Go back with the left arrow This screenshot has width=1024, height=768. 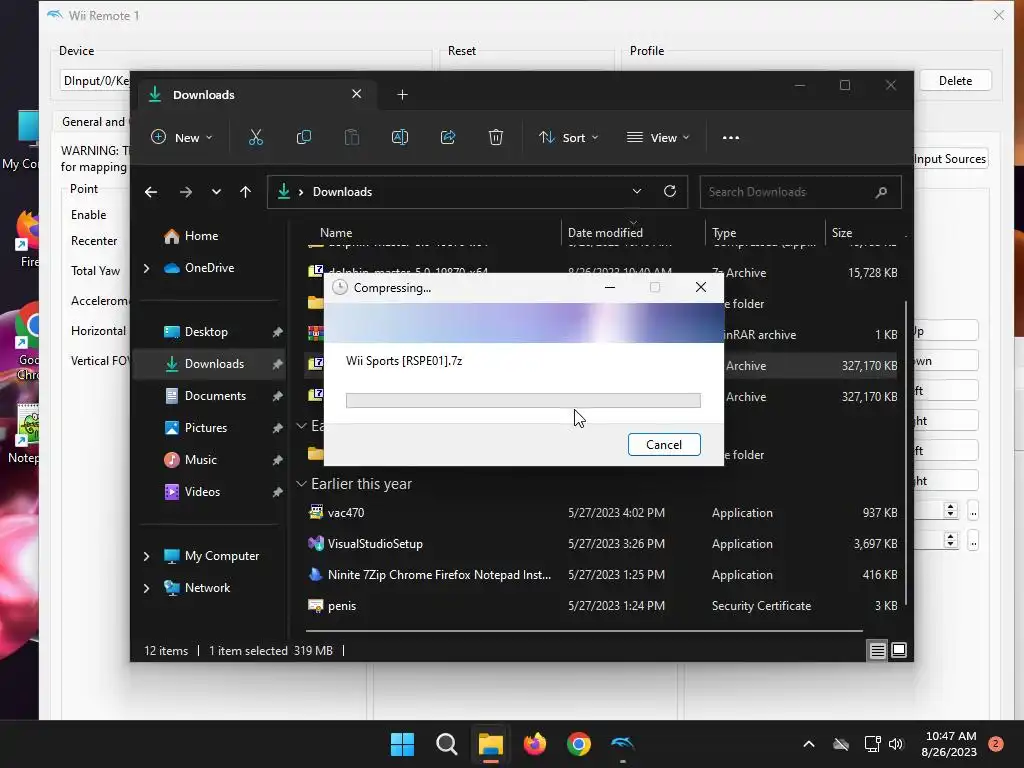pyautogui.click(x=151, y=192)
